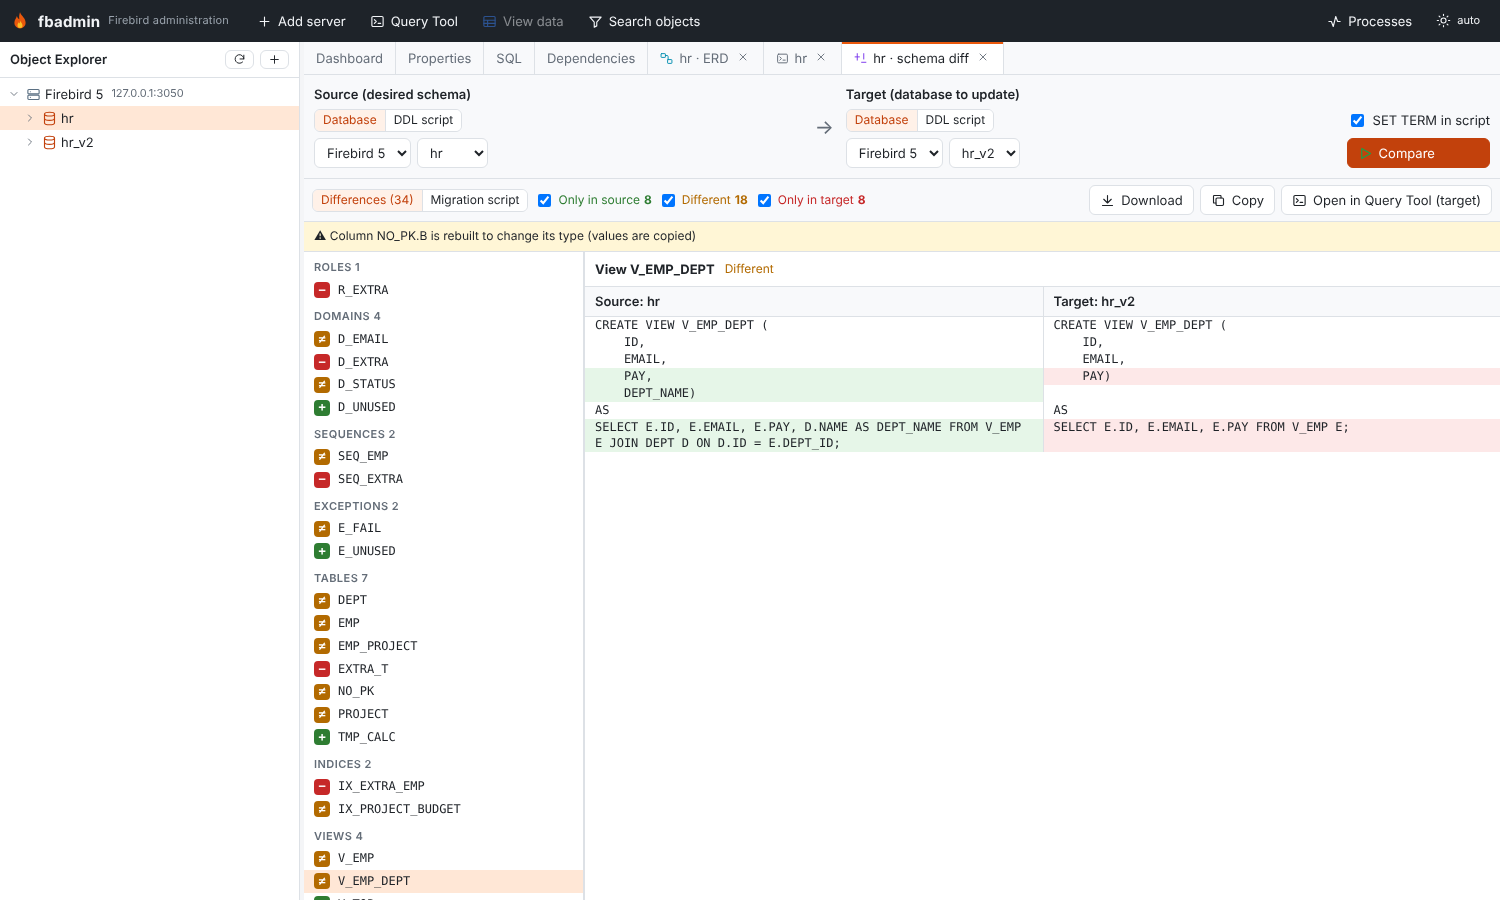Open the target database hr_v2 dropdown
The width and height of the screenshot is (1500, 900).
[984, 153]
